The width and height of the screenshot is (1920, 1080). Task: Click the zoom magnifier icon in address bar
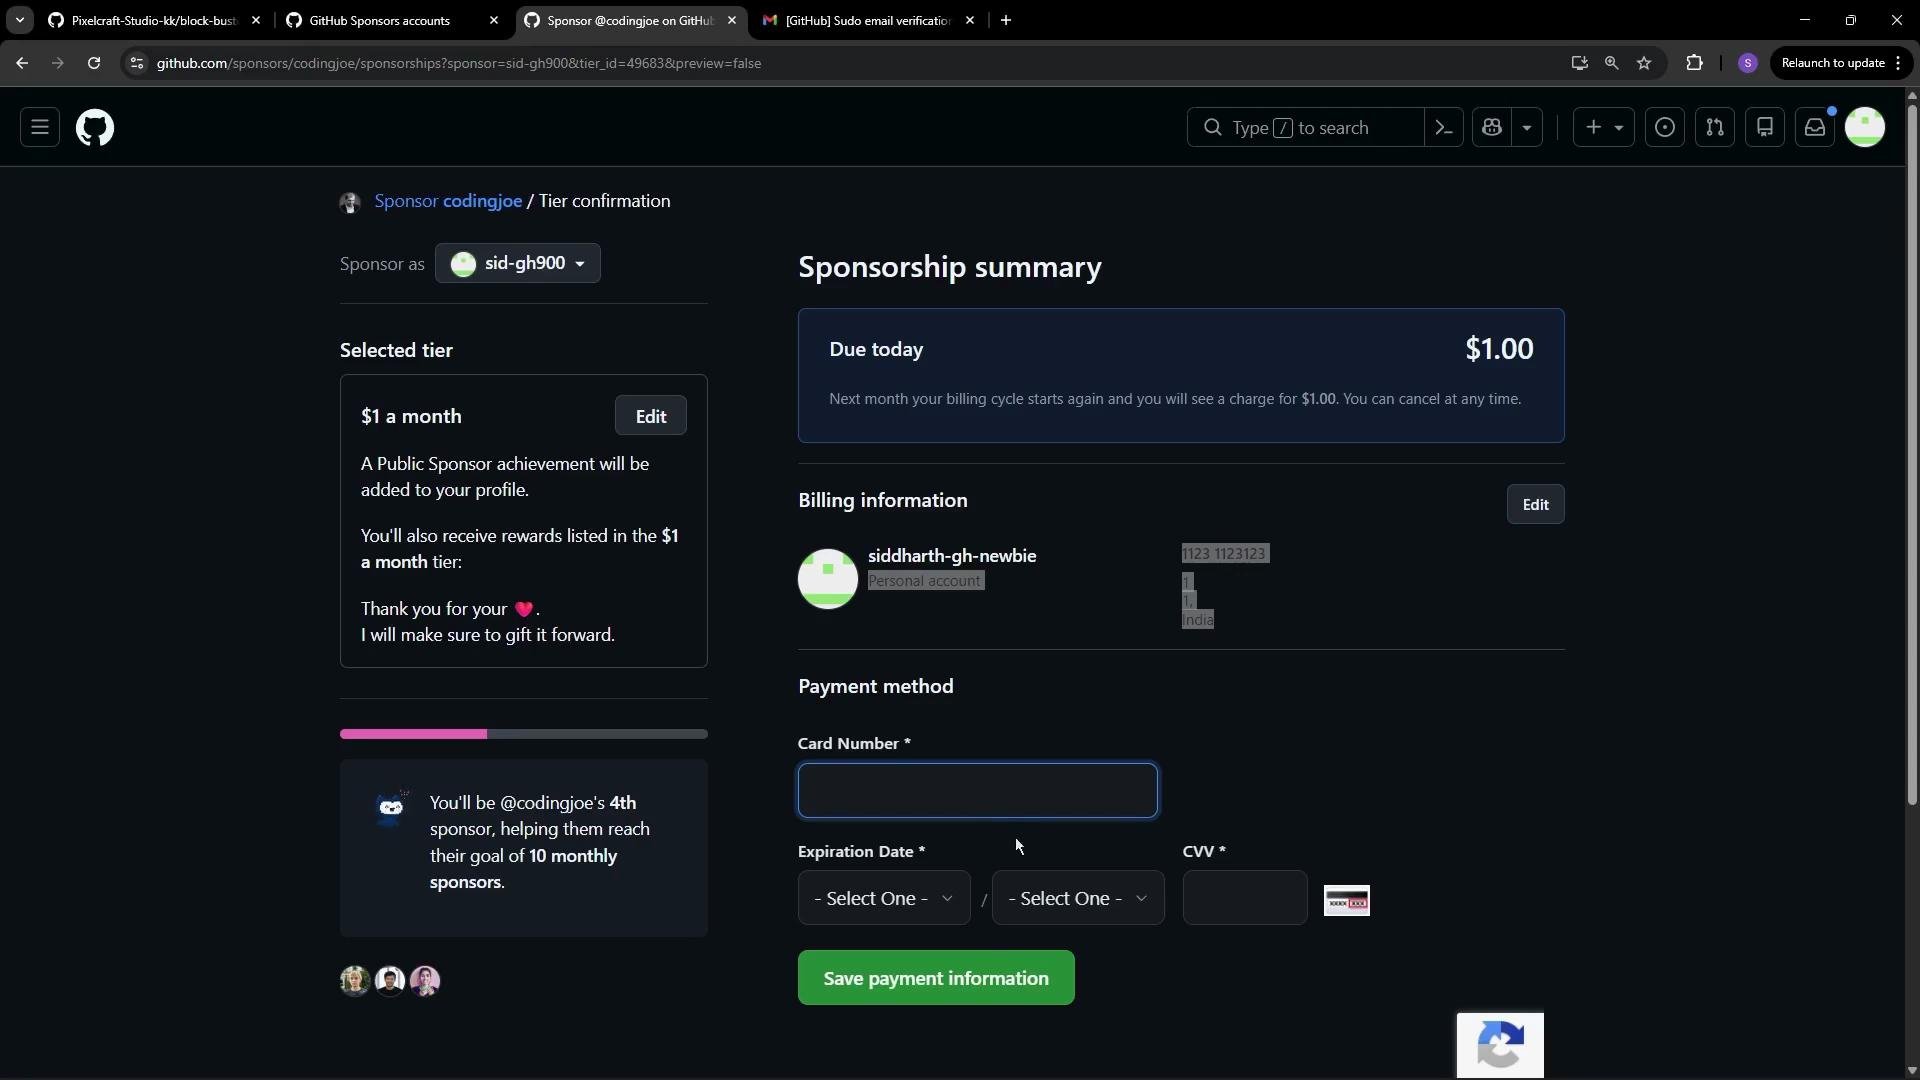point(1612,63)
